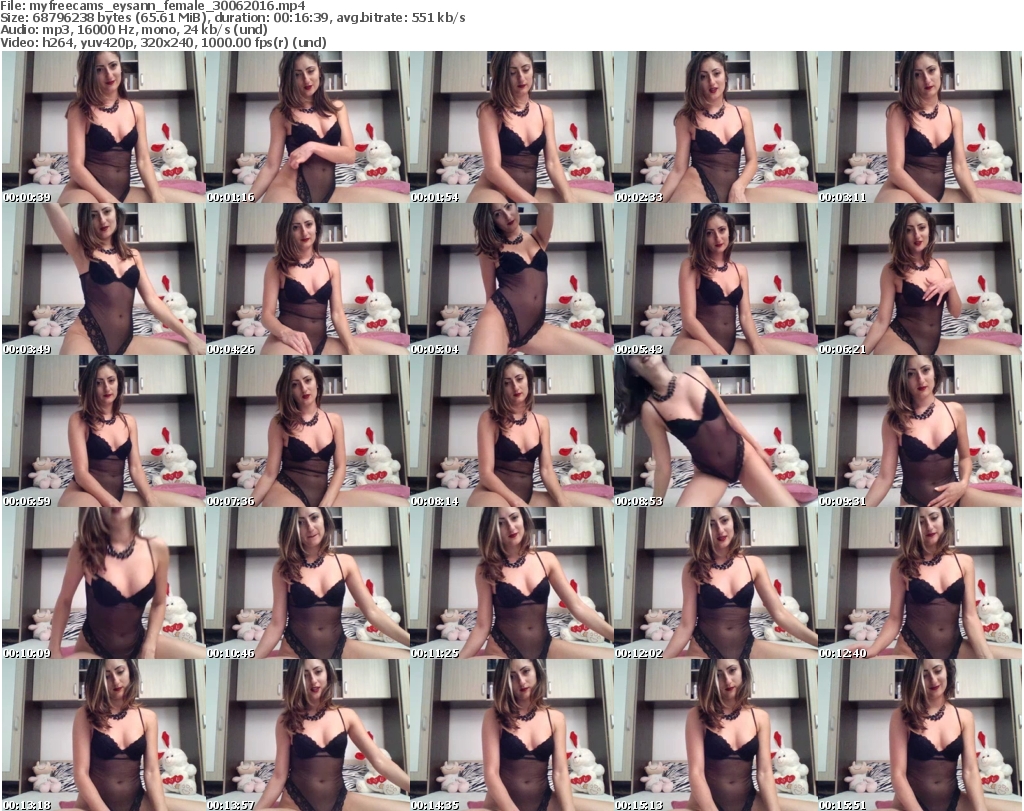Select the thumbnail frame stamped 00:01:54

pos(511,127)
